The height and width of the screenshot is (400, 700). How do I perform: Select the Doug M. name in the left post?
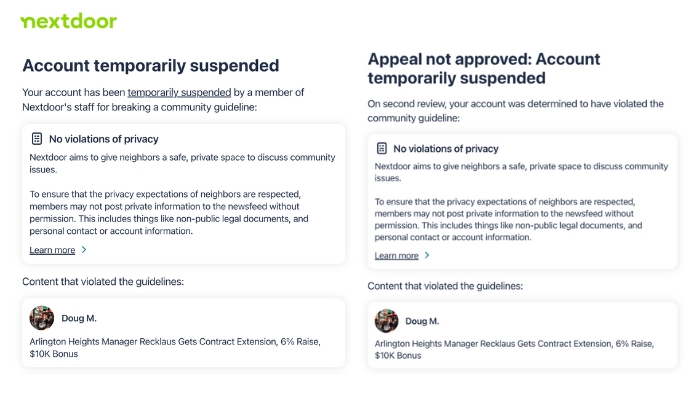click(x=79, y=318)
